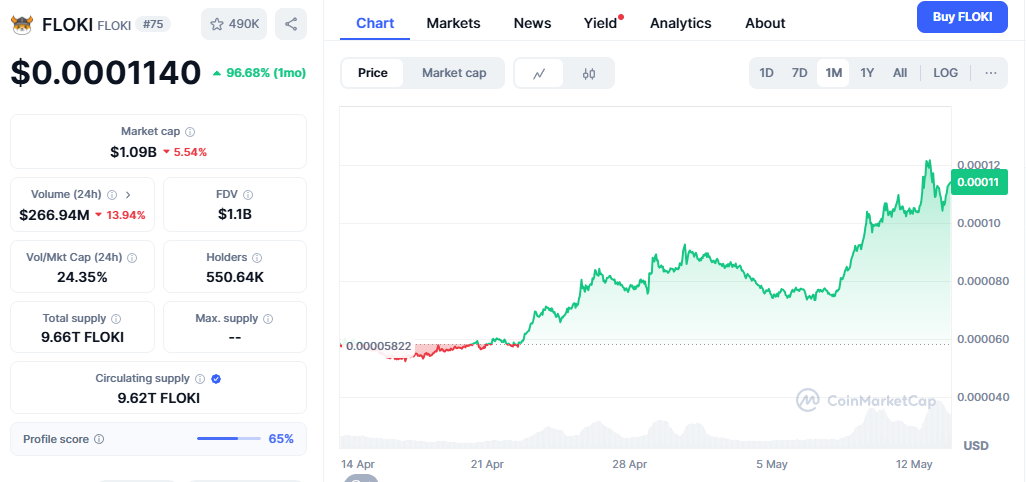The width and height of the screenshot is (1026, 482).
Task: Click the $266.94M volume value
Action: tap(54, 215)
